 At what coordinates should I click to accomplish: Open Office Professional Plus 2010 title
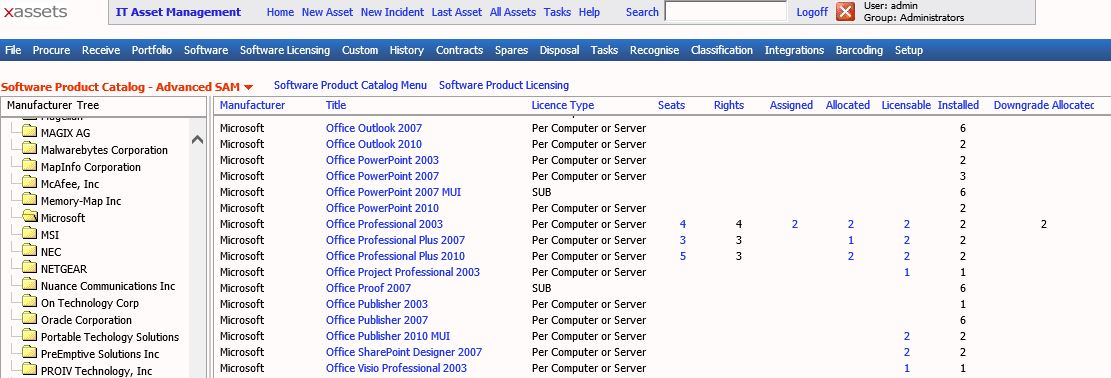395,256
